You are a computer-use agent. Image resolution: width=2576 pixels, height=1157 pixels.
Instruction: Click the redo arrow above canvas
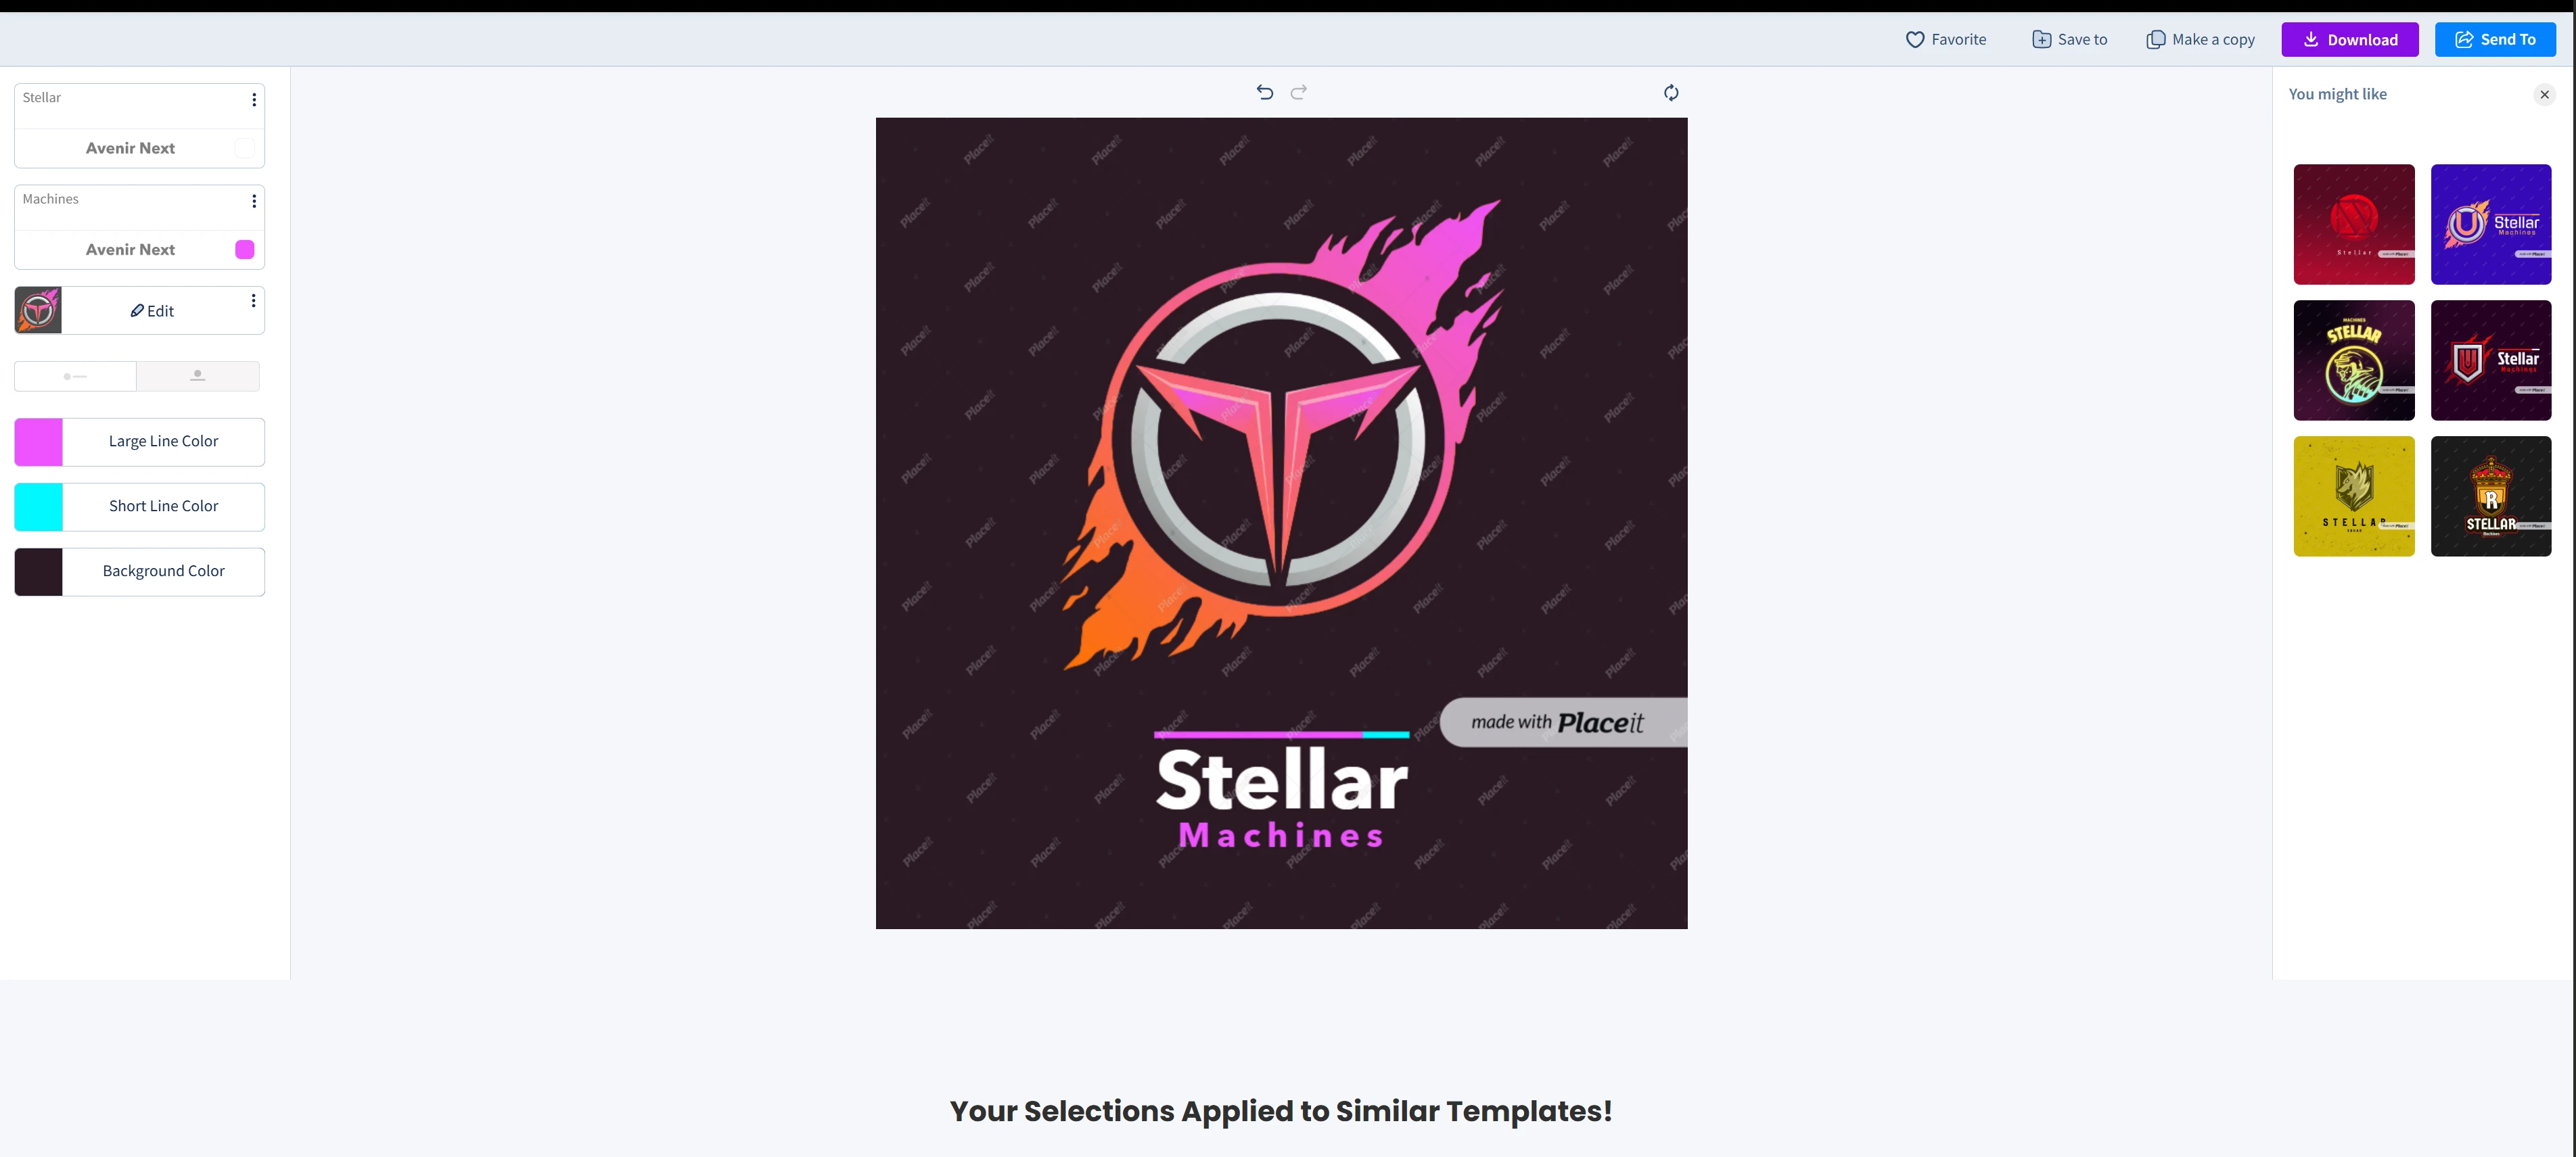tap(1299, 92)
